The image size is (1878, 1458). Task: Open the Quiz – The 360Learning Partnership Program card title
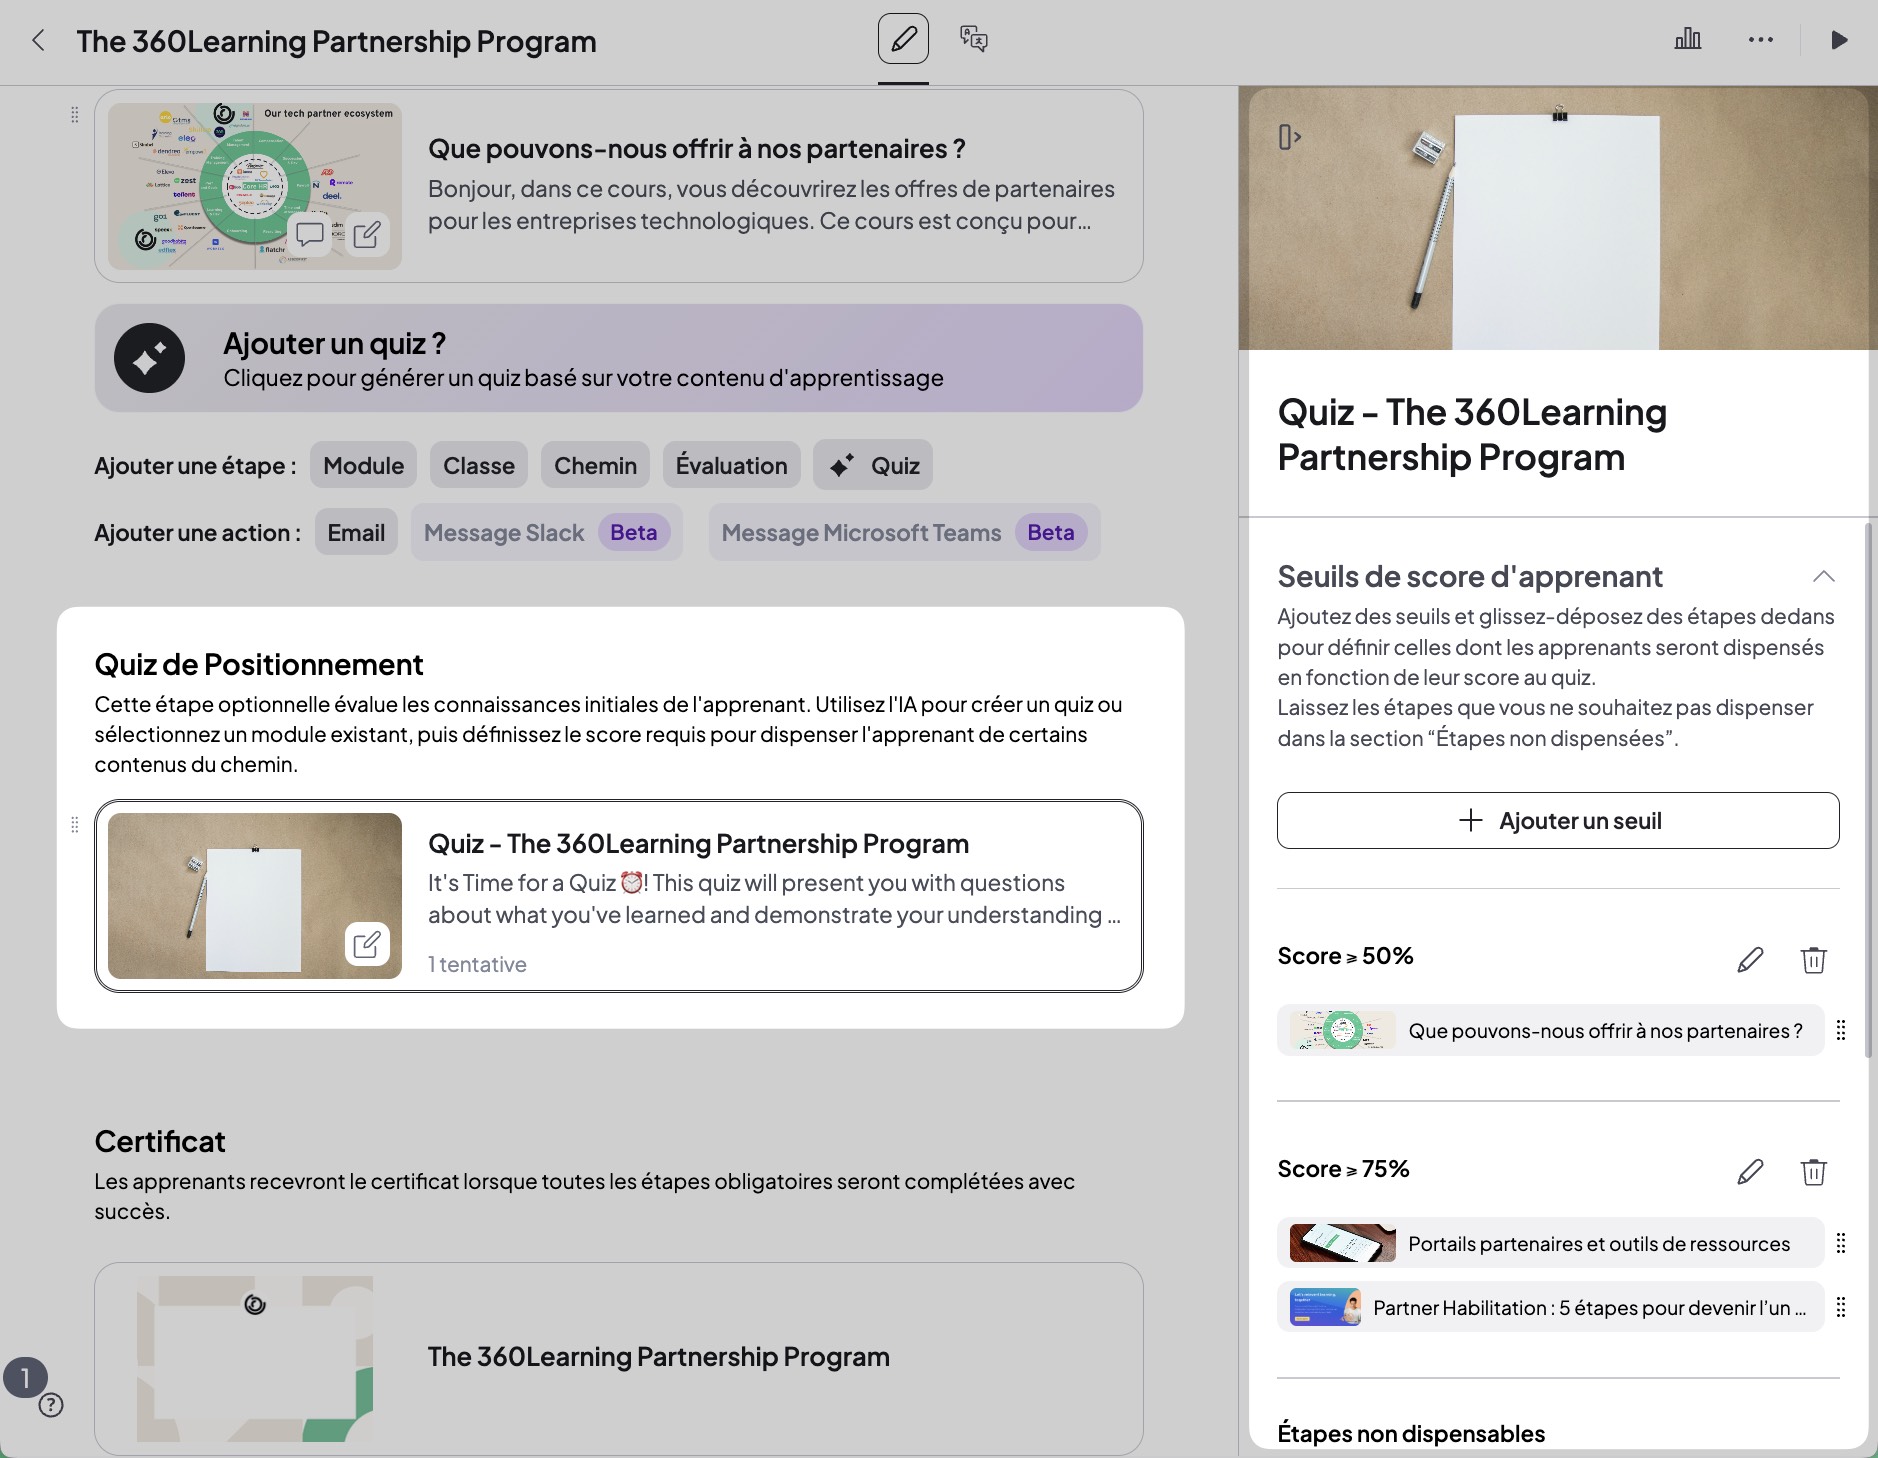(x=698, y=844)
